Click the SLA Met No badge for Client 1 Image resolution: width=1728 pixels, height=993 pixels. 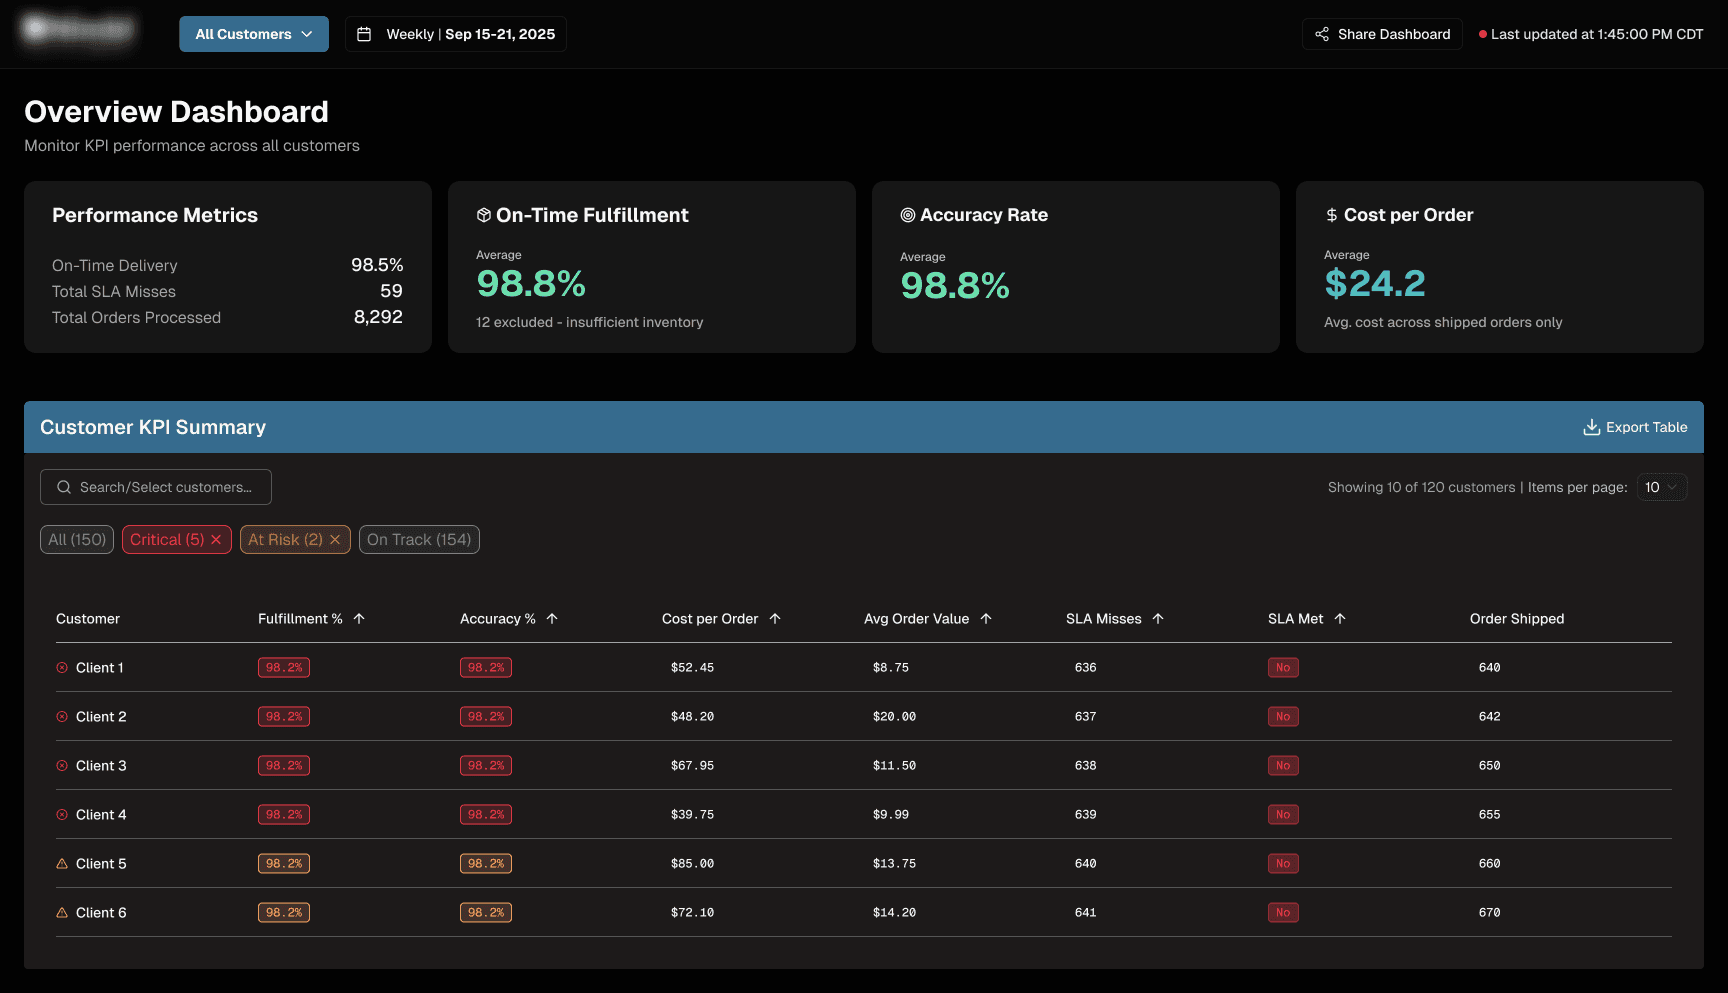click(1283, 668)
